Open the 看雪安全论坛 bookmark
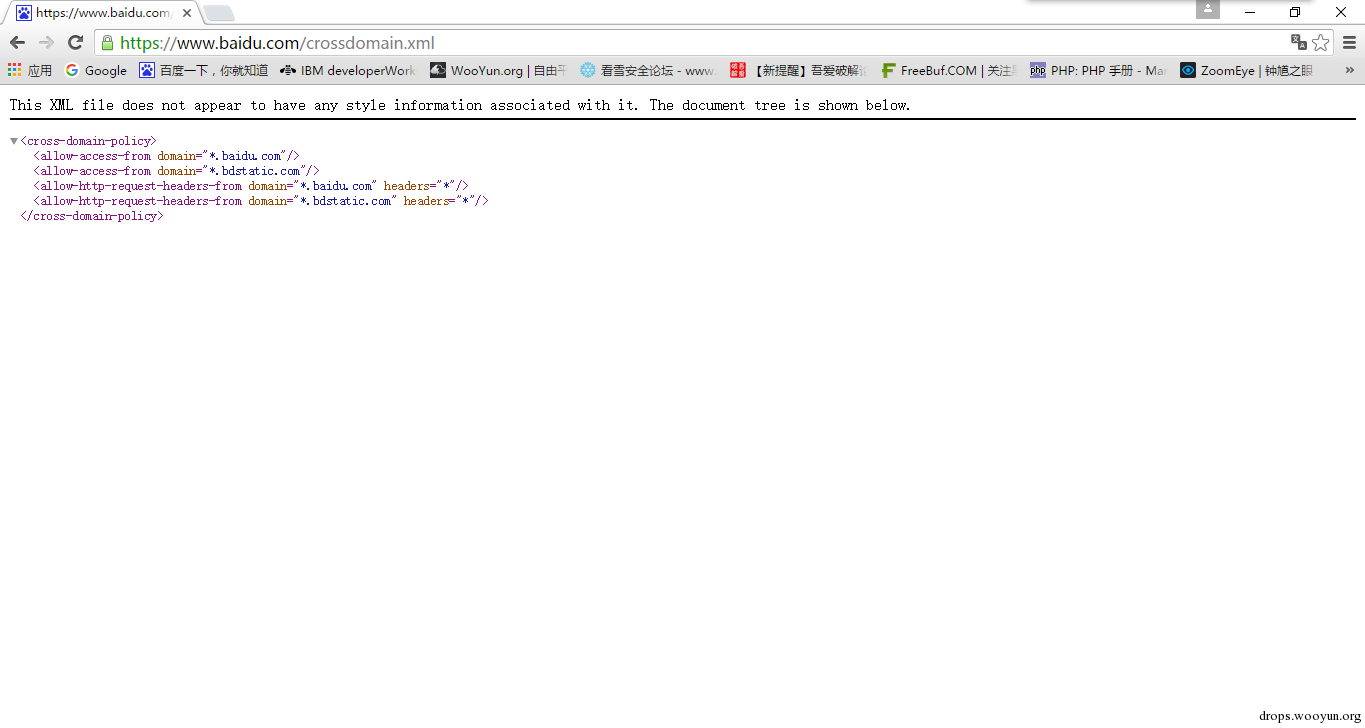1365x728 pixels. 648,70
